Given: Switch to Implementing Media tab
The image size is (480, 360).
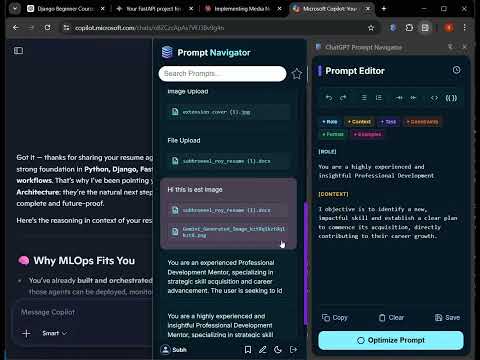Looking at the screenshot, I should pyautogui.click(x=242, y=9).
